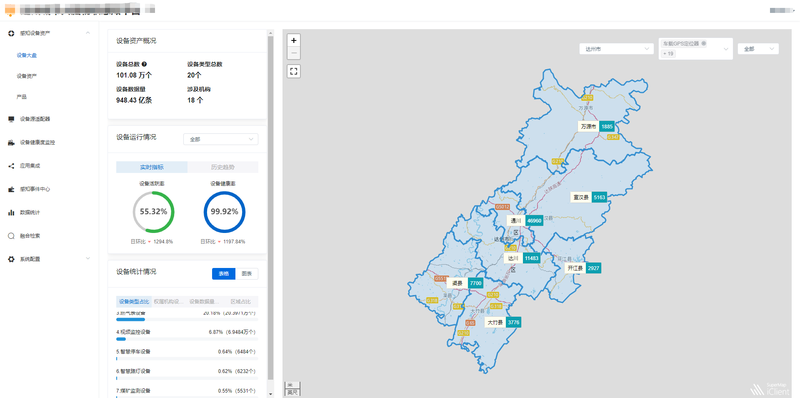Switch statistics to 表格 view
The height and width of the screenshot is (398, 800).
[x=223, y=274]
